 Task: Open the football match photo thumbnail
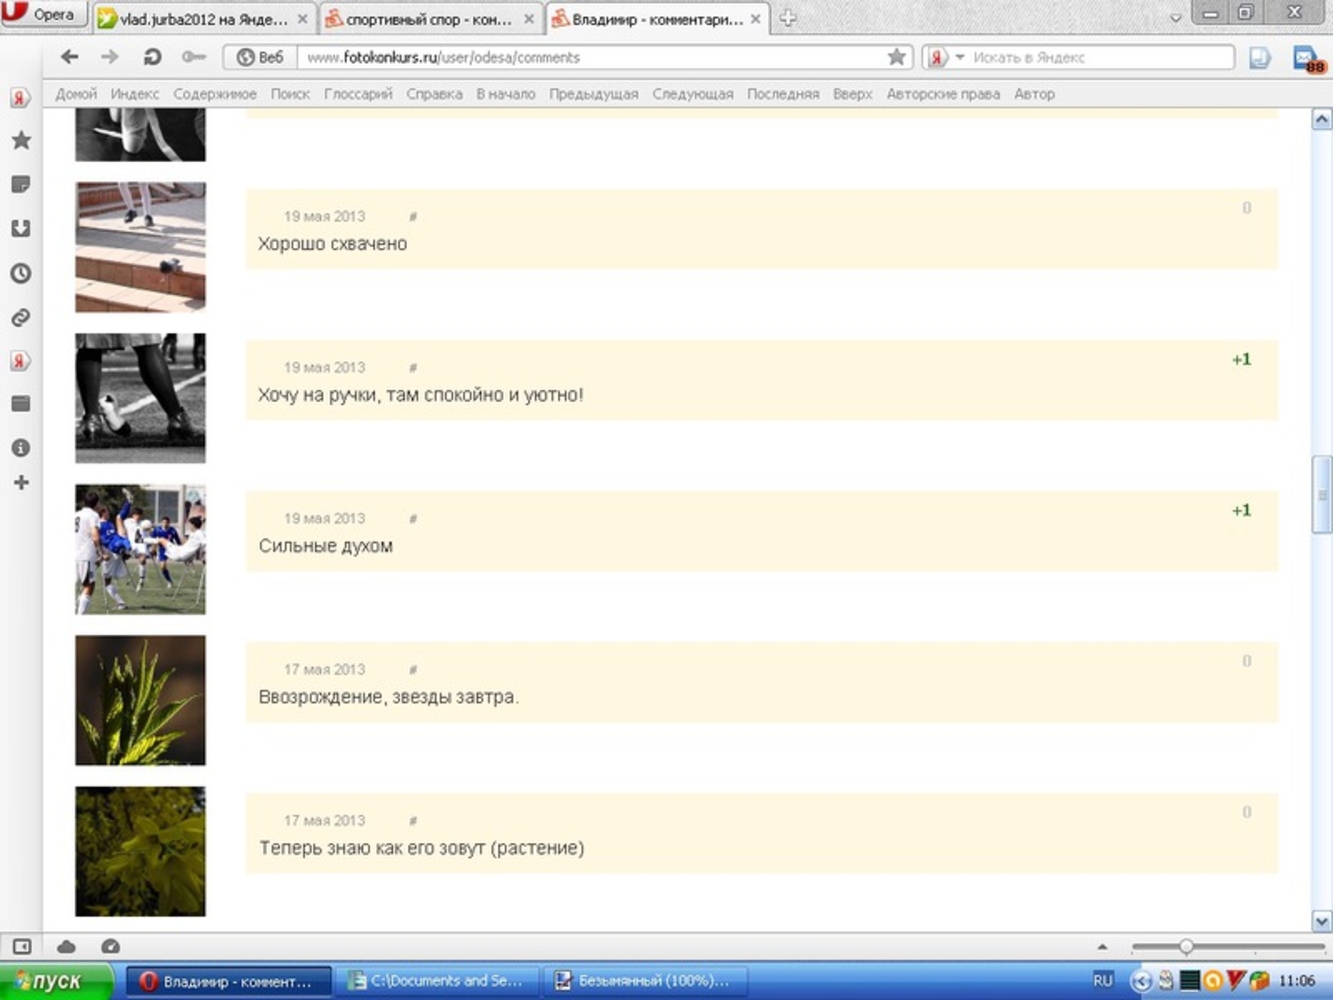point(140,549)
